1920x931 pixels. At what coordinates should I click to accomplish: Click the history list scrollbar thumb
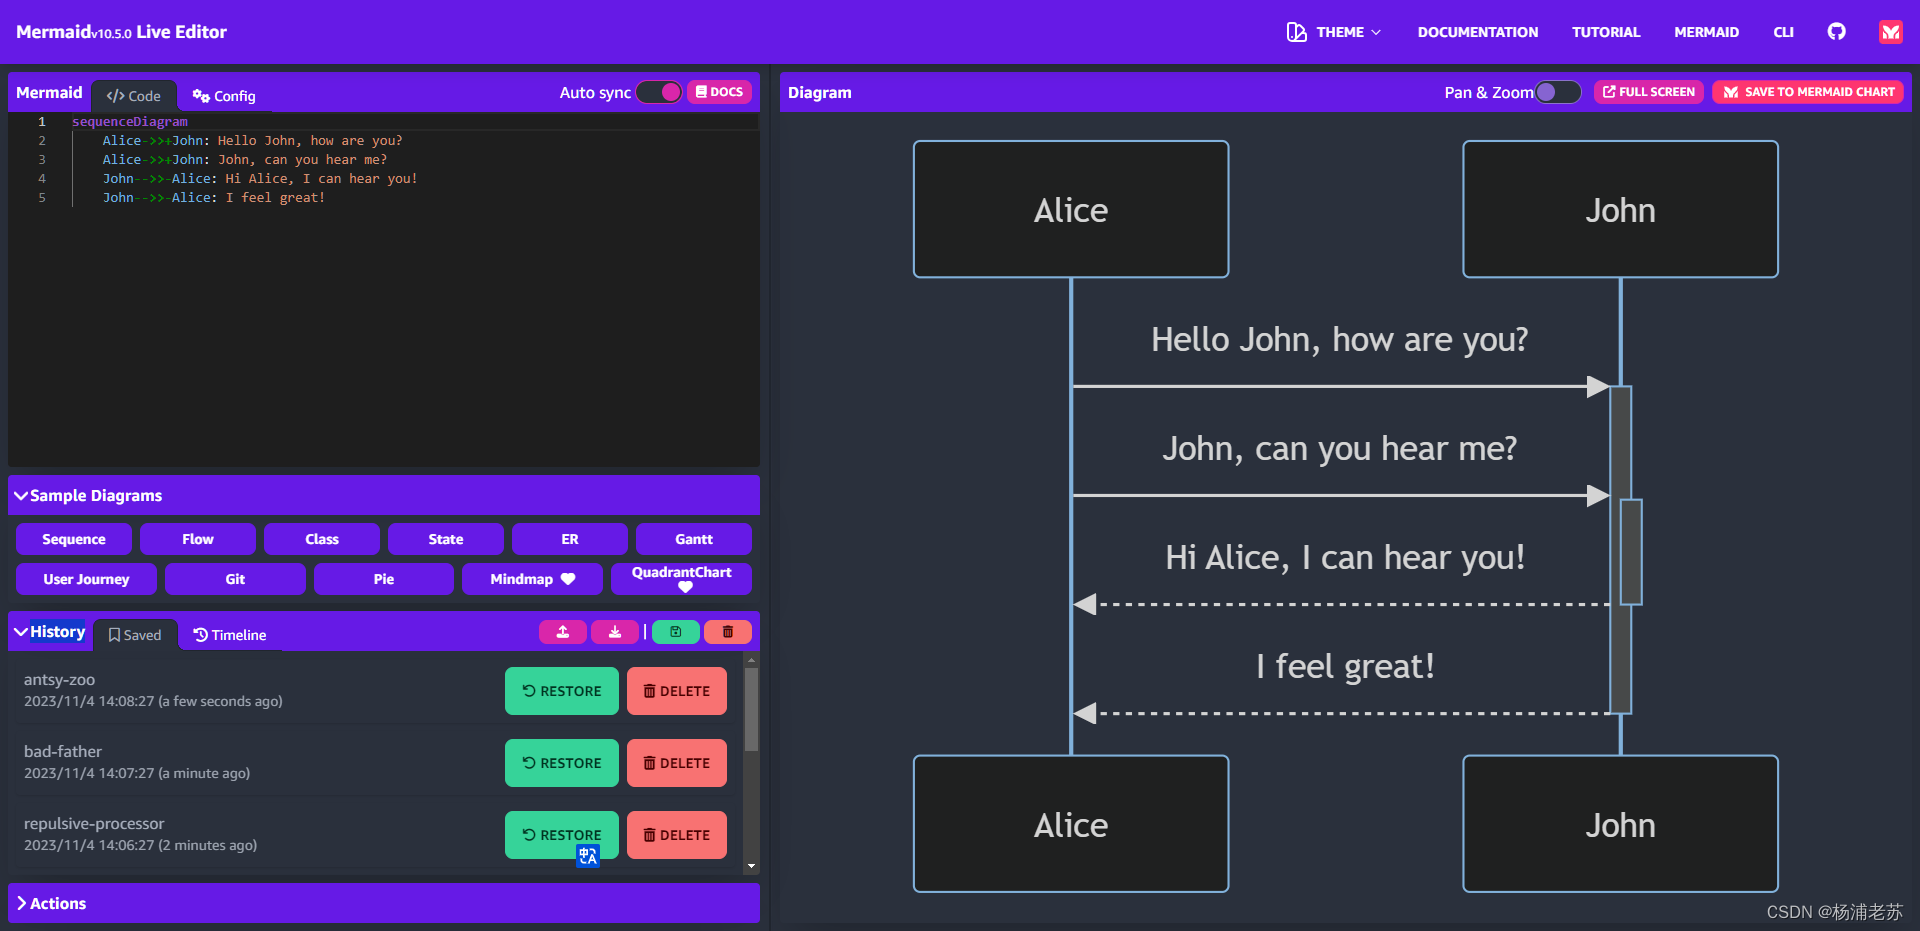coord(751,709)
